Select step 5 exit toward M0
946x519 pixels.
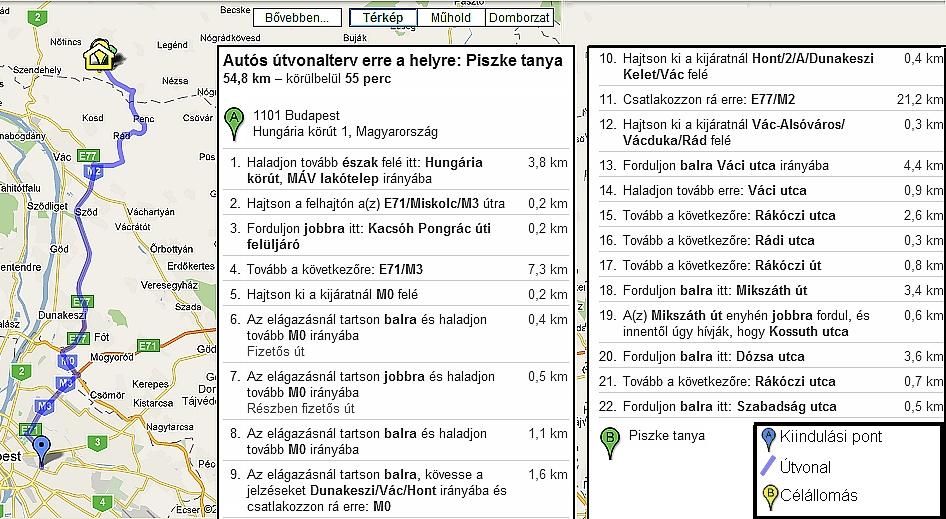[396, 294]
